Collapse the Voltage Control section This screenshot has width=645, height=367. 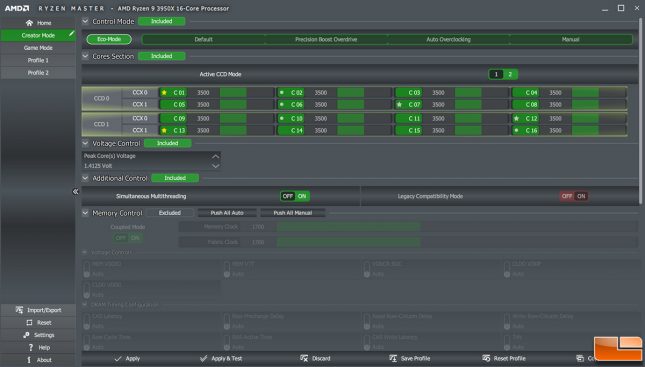pyautogui.click(x=85, y=143)
